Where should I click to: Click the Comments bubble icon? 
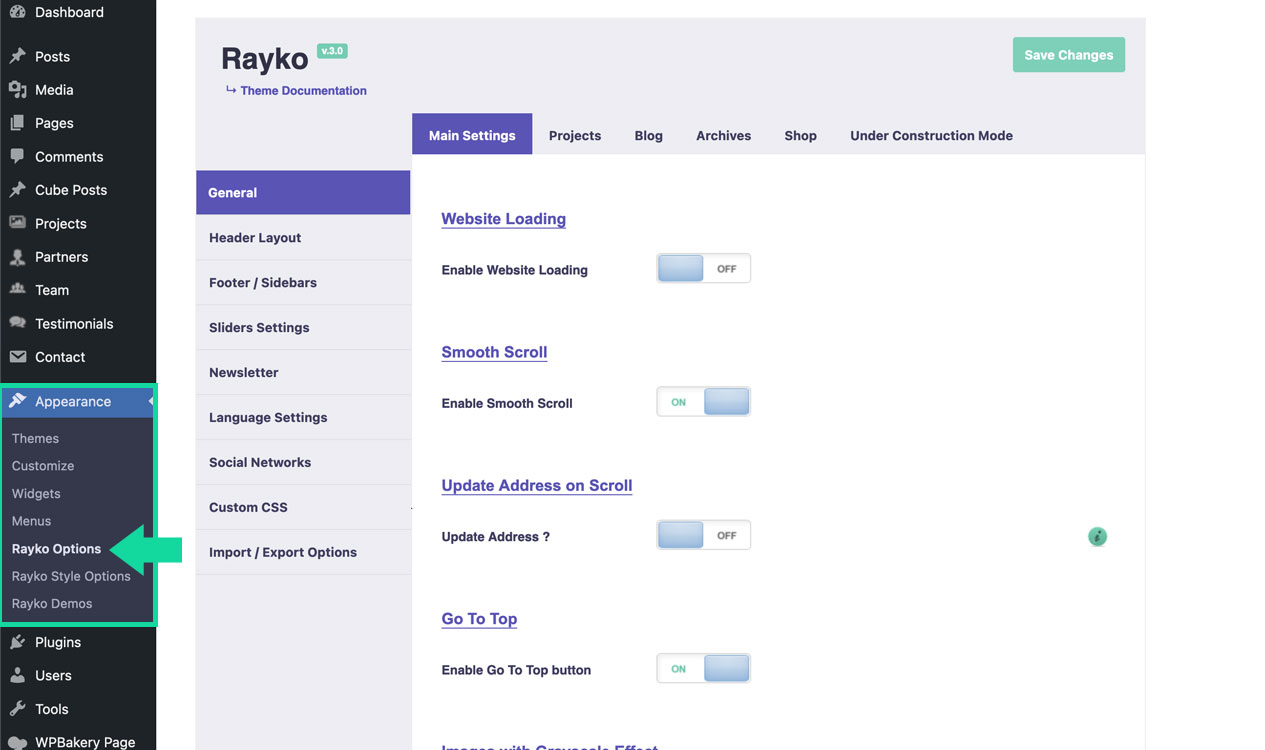(x=17, y=156)
